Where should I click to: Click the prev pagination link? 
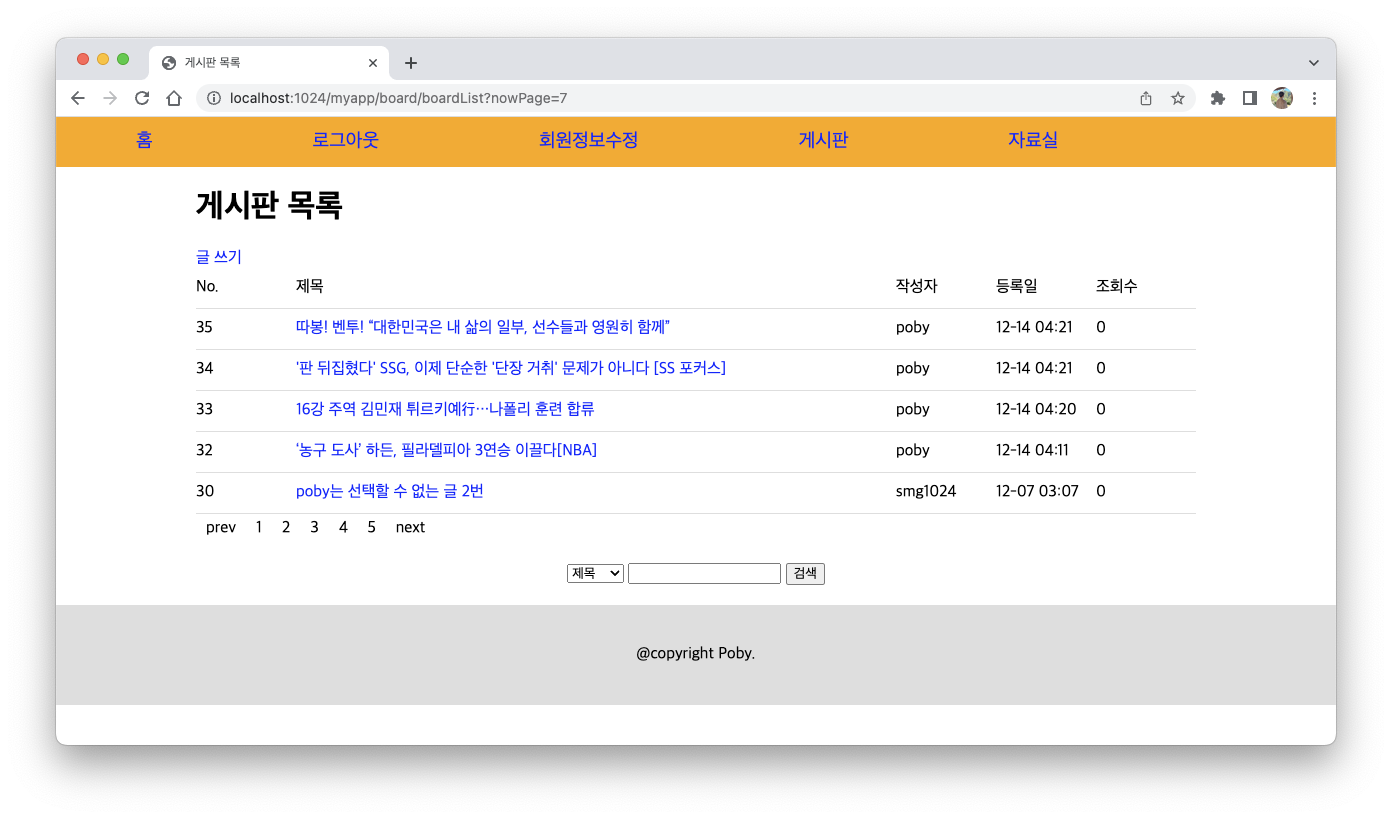pyautogui.click(x=221, y=527)
